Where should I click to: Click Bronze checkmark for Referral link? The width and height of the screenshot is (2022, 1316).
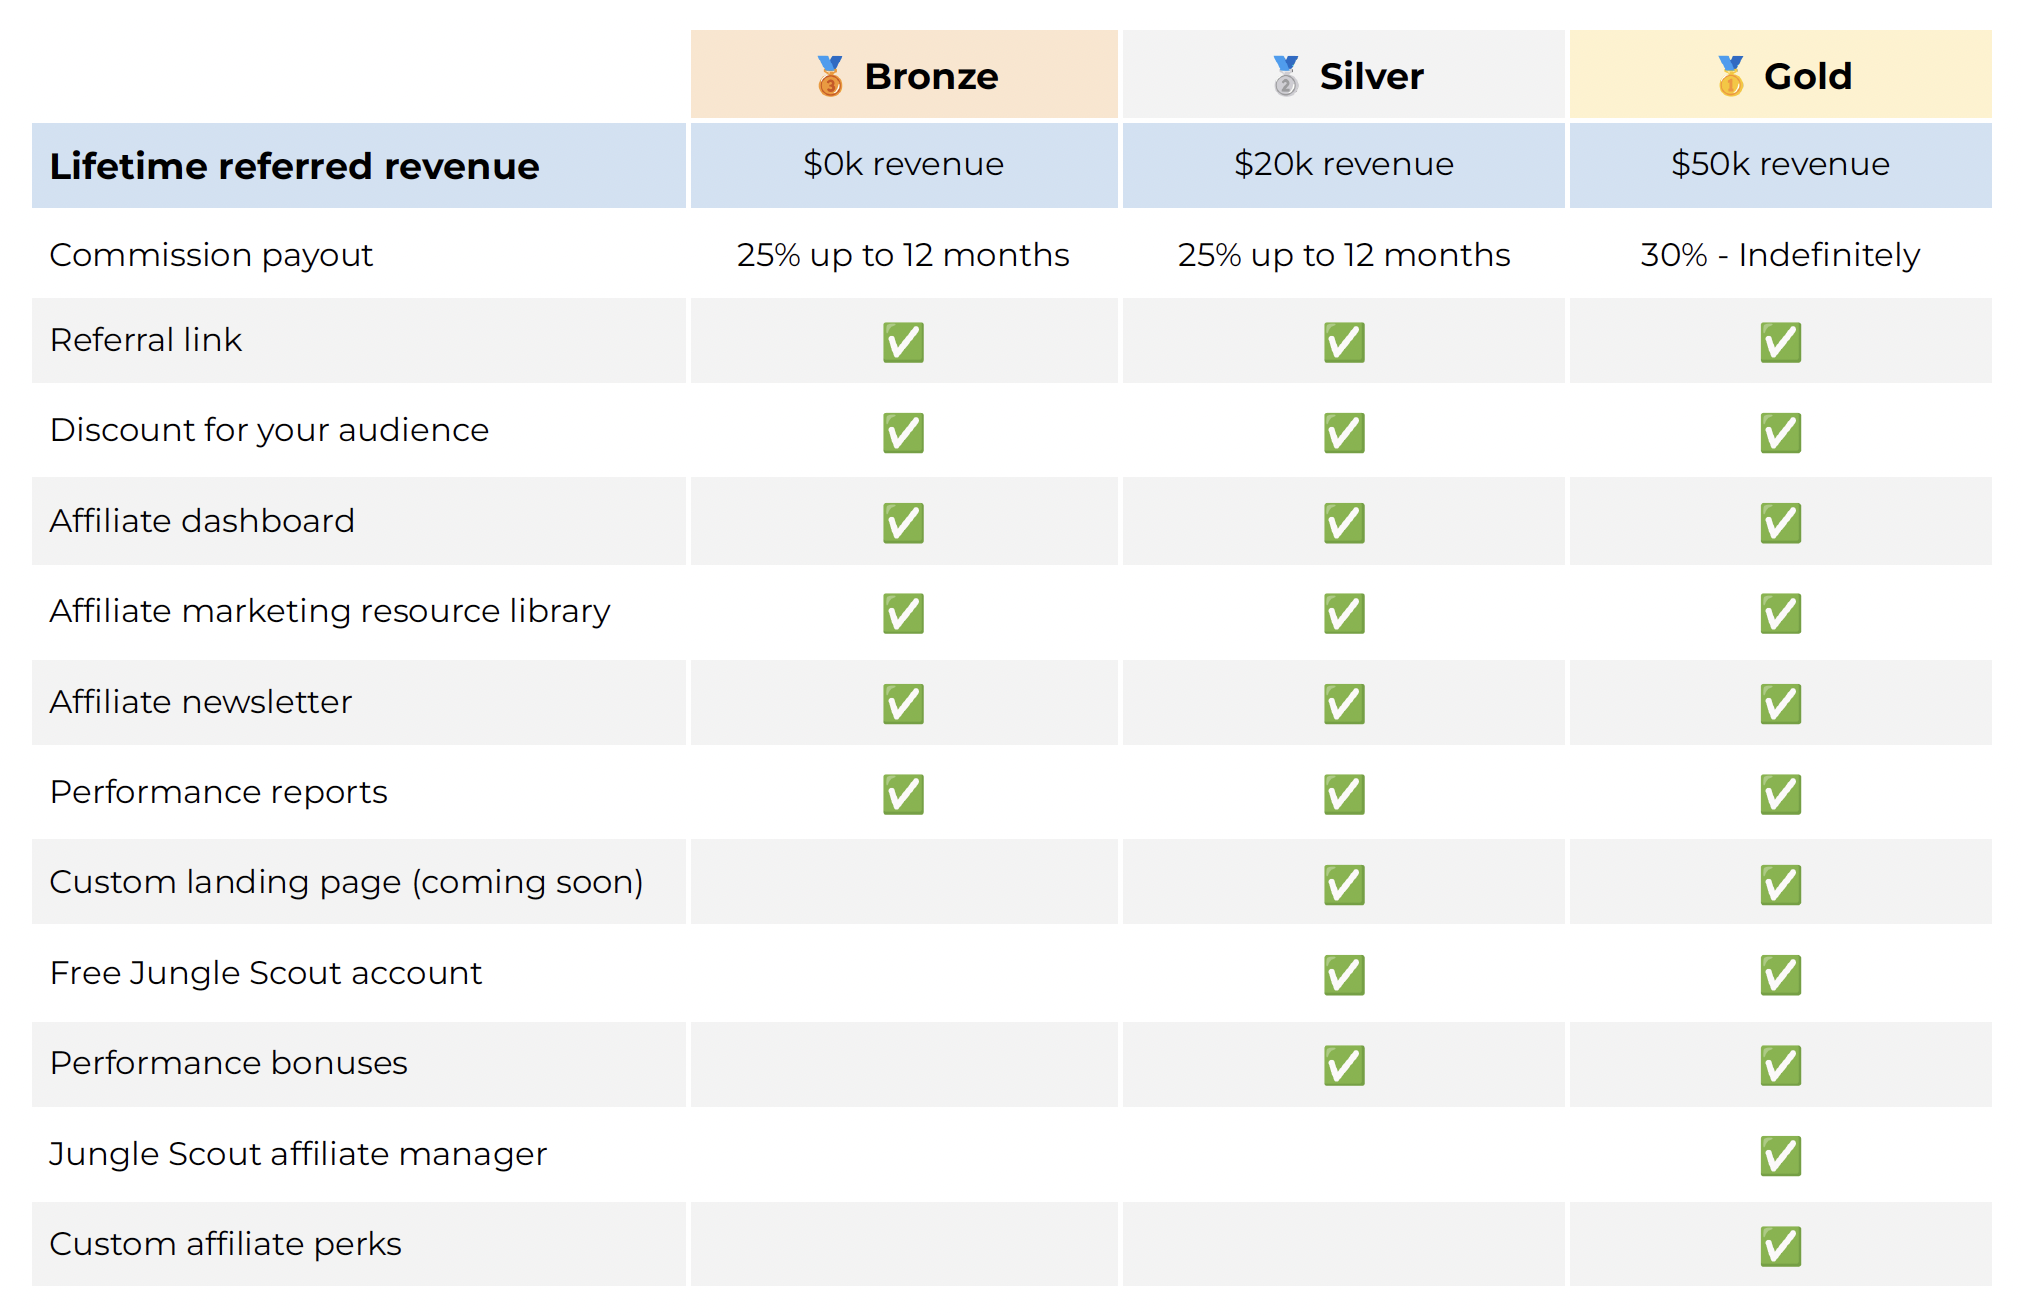(903, 342)
